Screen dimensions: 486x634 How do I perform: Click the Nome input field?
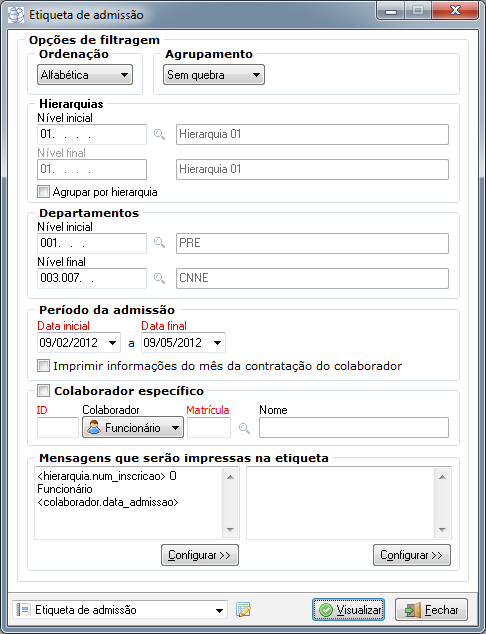[354, 428]
